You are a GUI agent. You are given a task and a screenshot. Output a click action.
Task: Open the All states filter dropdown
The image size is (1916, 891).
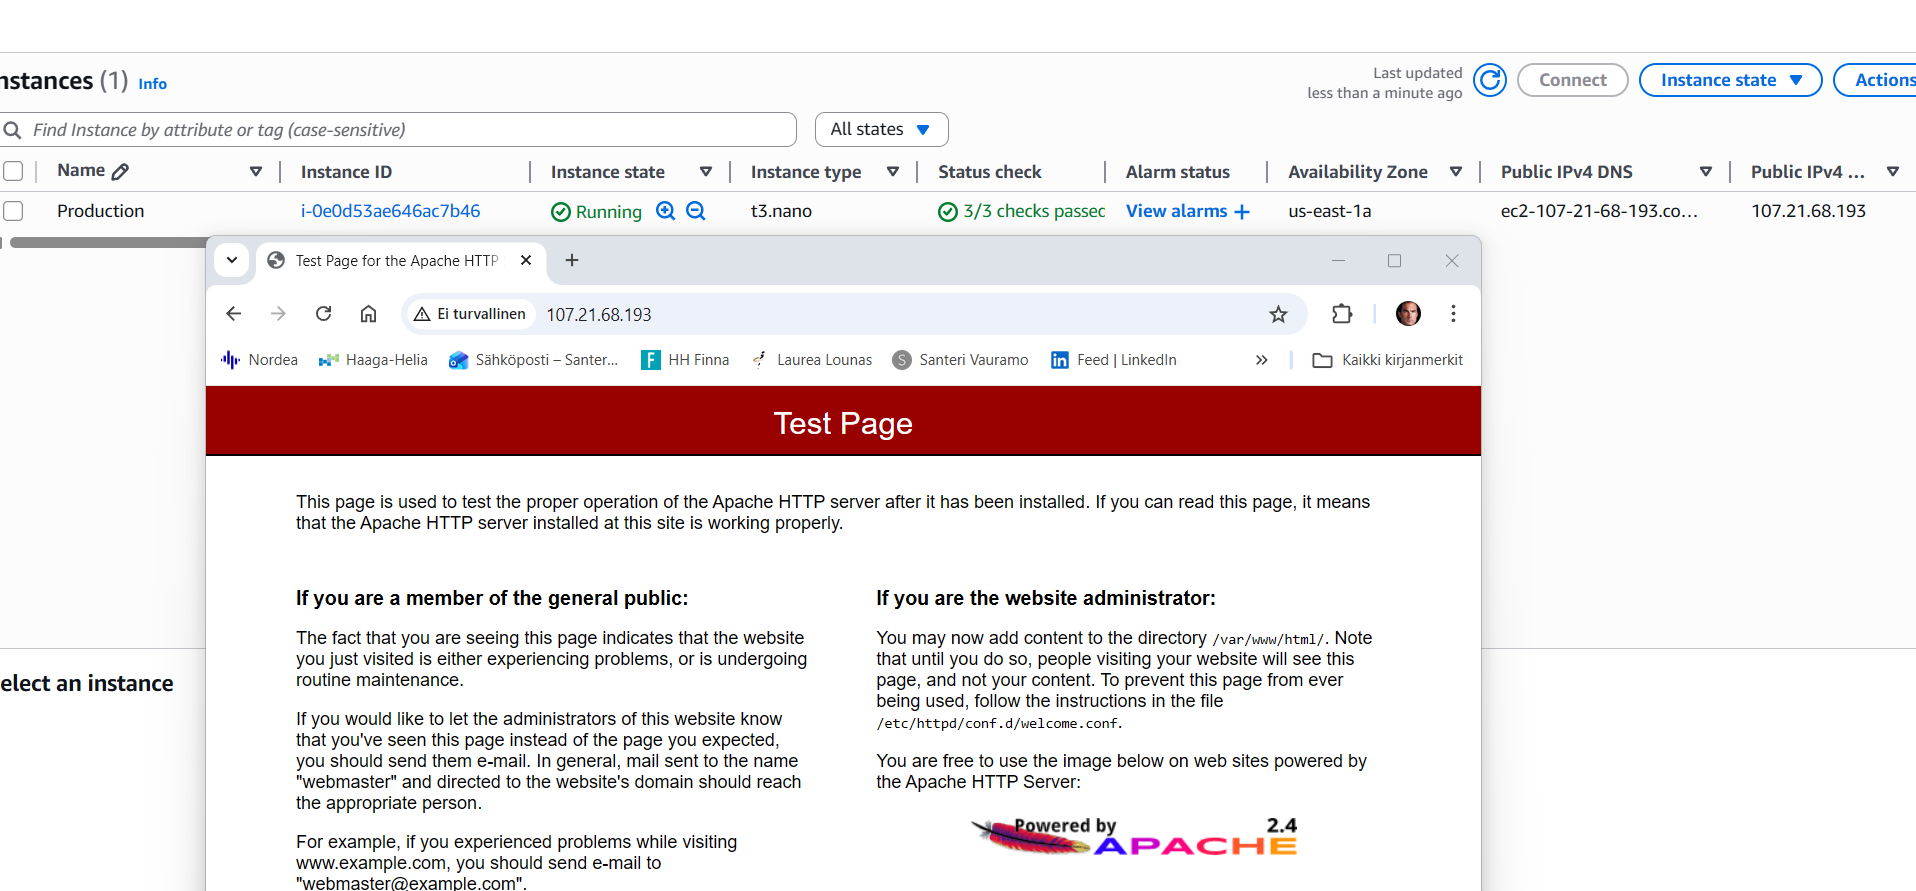point(881,129)
